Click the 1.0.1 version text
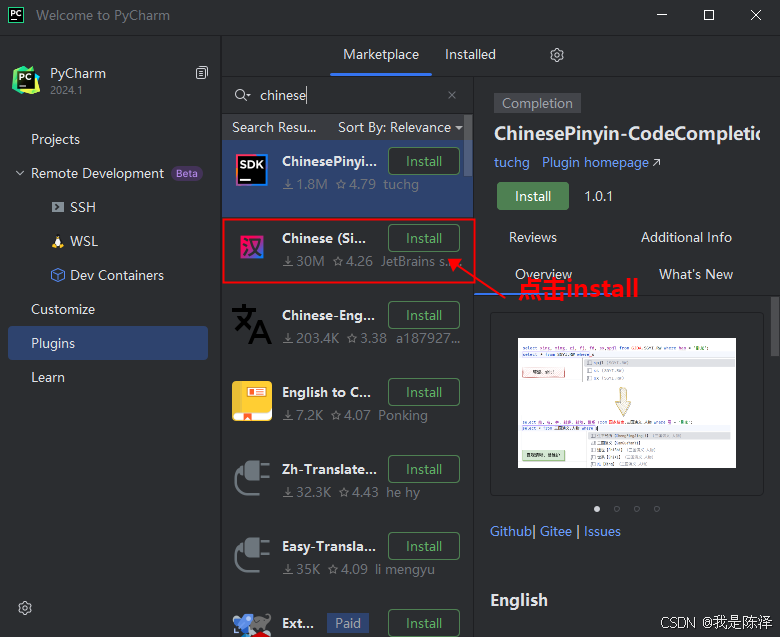The image size is (780, 637). pyautogui.click(x=598, y=196)
